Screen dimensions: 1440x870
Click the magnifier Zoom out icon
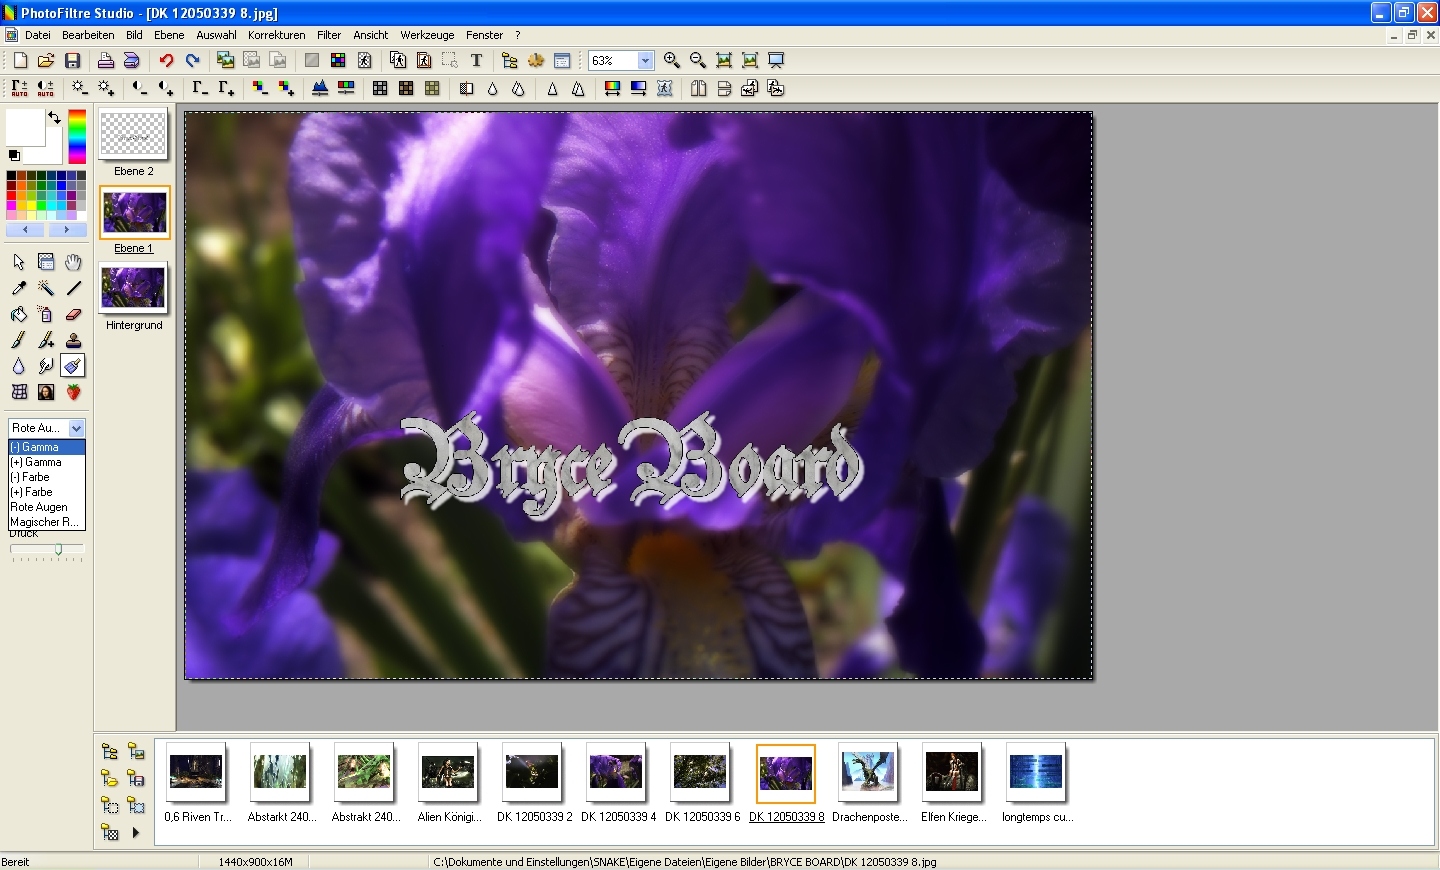click(x=698, y=61)
